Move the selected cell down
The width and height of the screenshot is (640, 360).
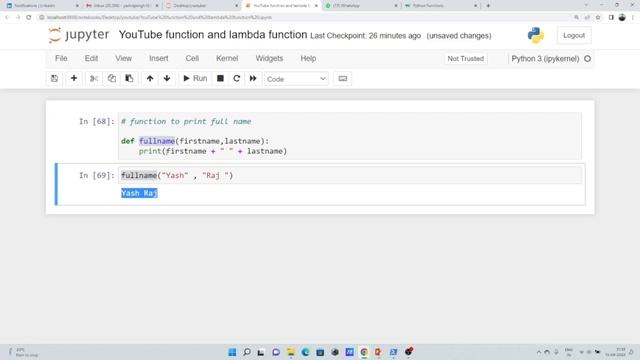(x=167, y=78)
